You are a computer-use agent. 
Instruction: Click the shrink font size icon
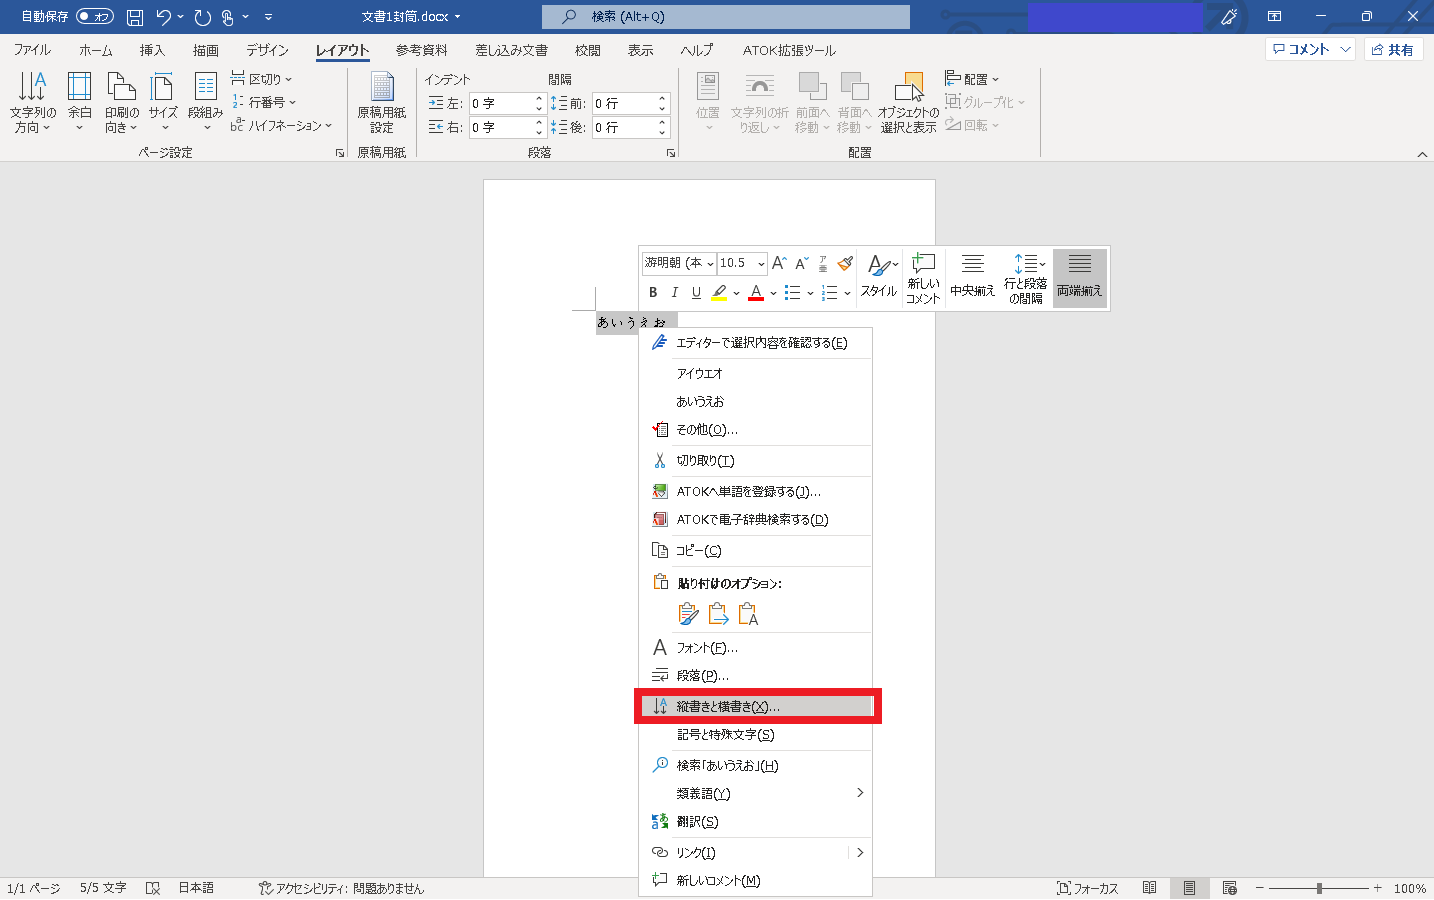click(x=801, y=263)
